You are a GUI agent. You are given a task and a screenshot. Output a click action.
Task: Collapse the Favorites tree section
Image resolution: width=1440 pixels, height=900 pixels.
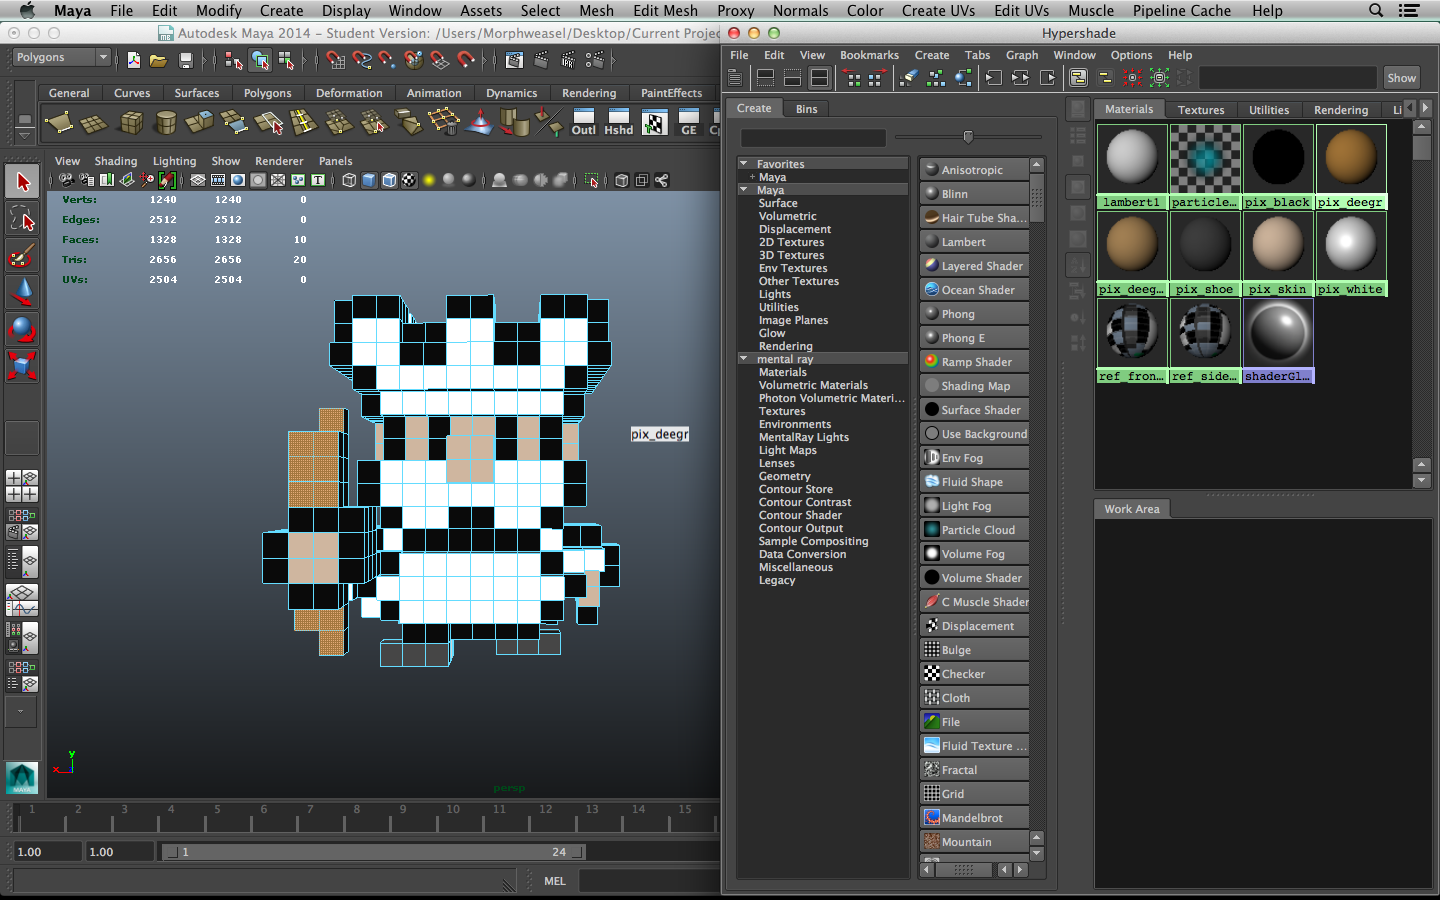[x=744, y=163]
